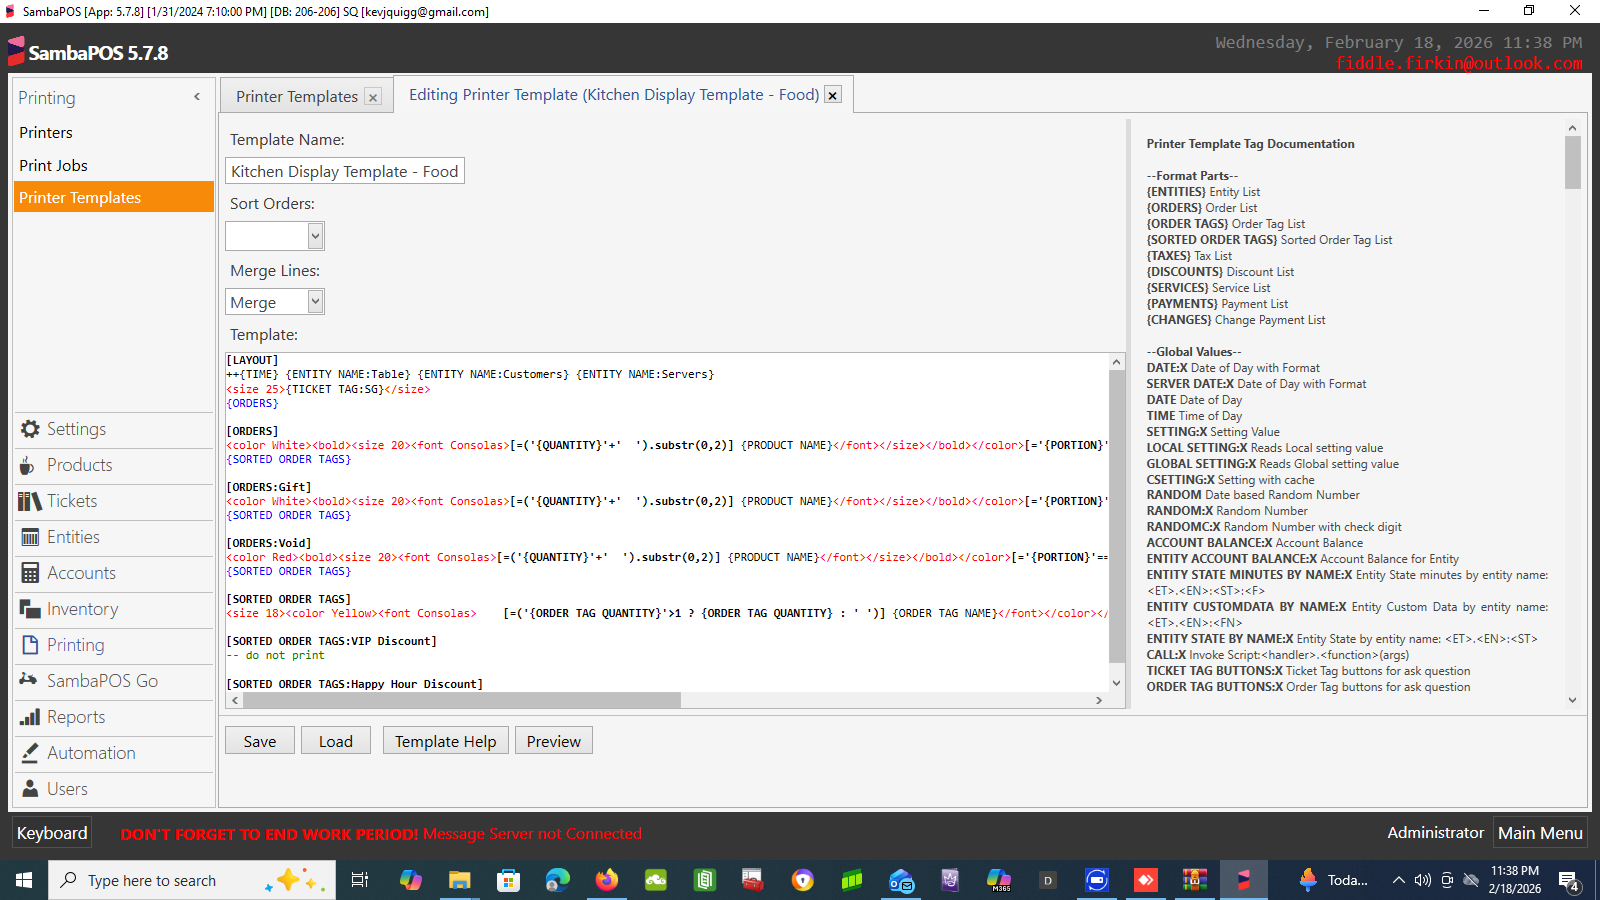Image resolution: width=1600 pixels, height=900 pixels.
Task: Click the template editor horizontal scrollbar
Action: (461, 700)
